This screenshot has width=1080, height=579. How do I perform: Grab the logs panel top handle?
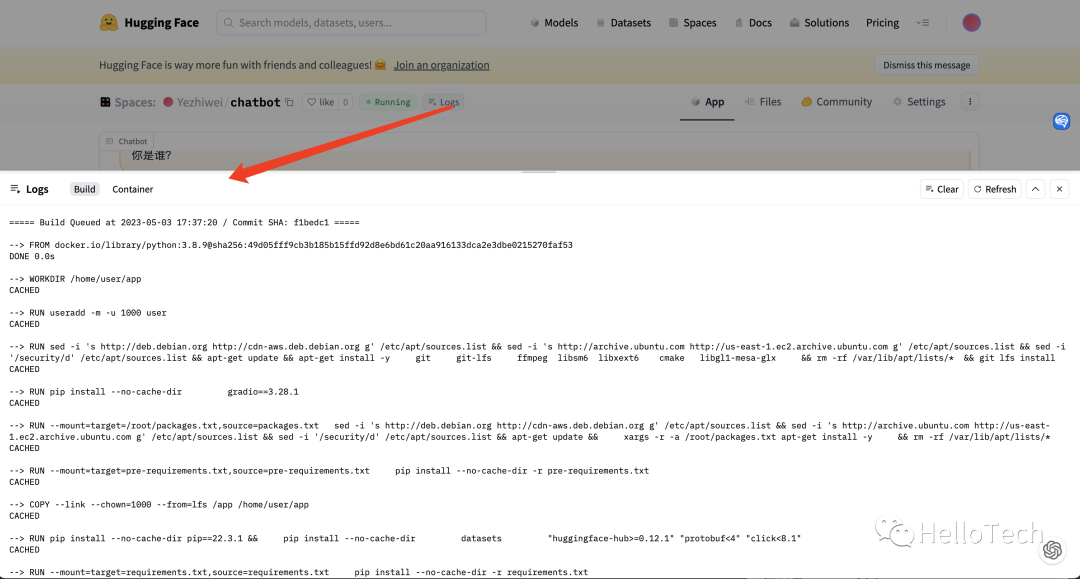[x=539, y=171]
